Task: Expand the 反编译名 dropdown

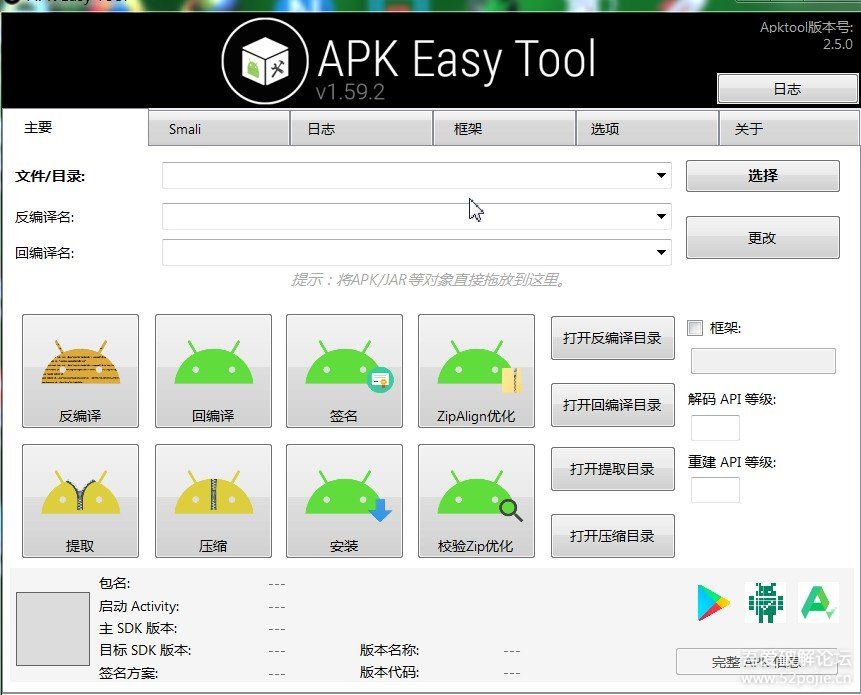Action: [661, 216]
